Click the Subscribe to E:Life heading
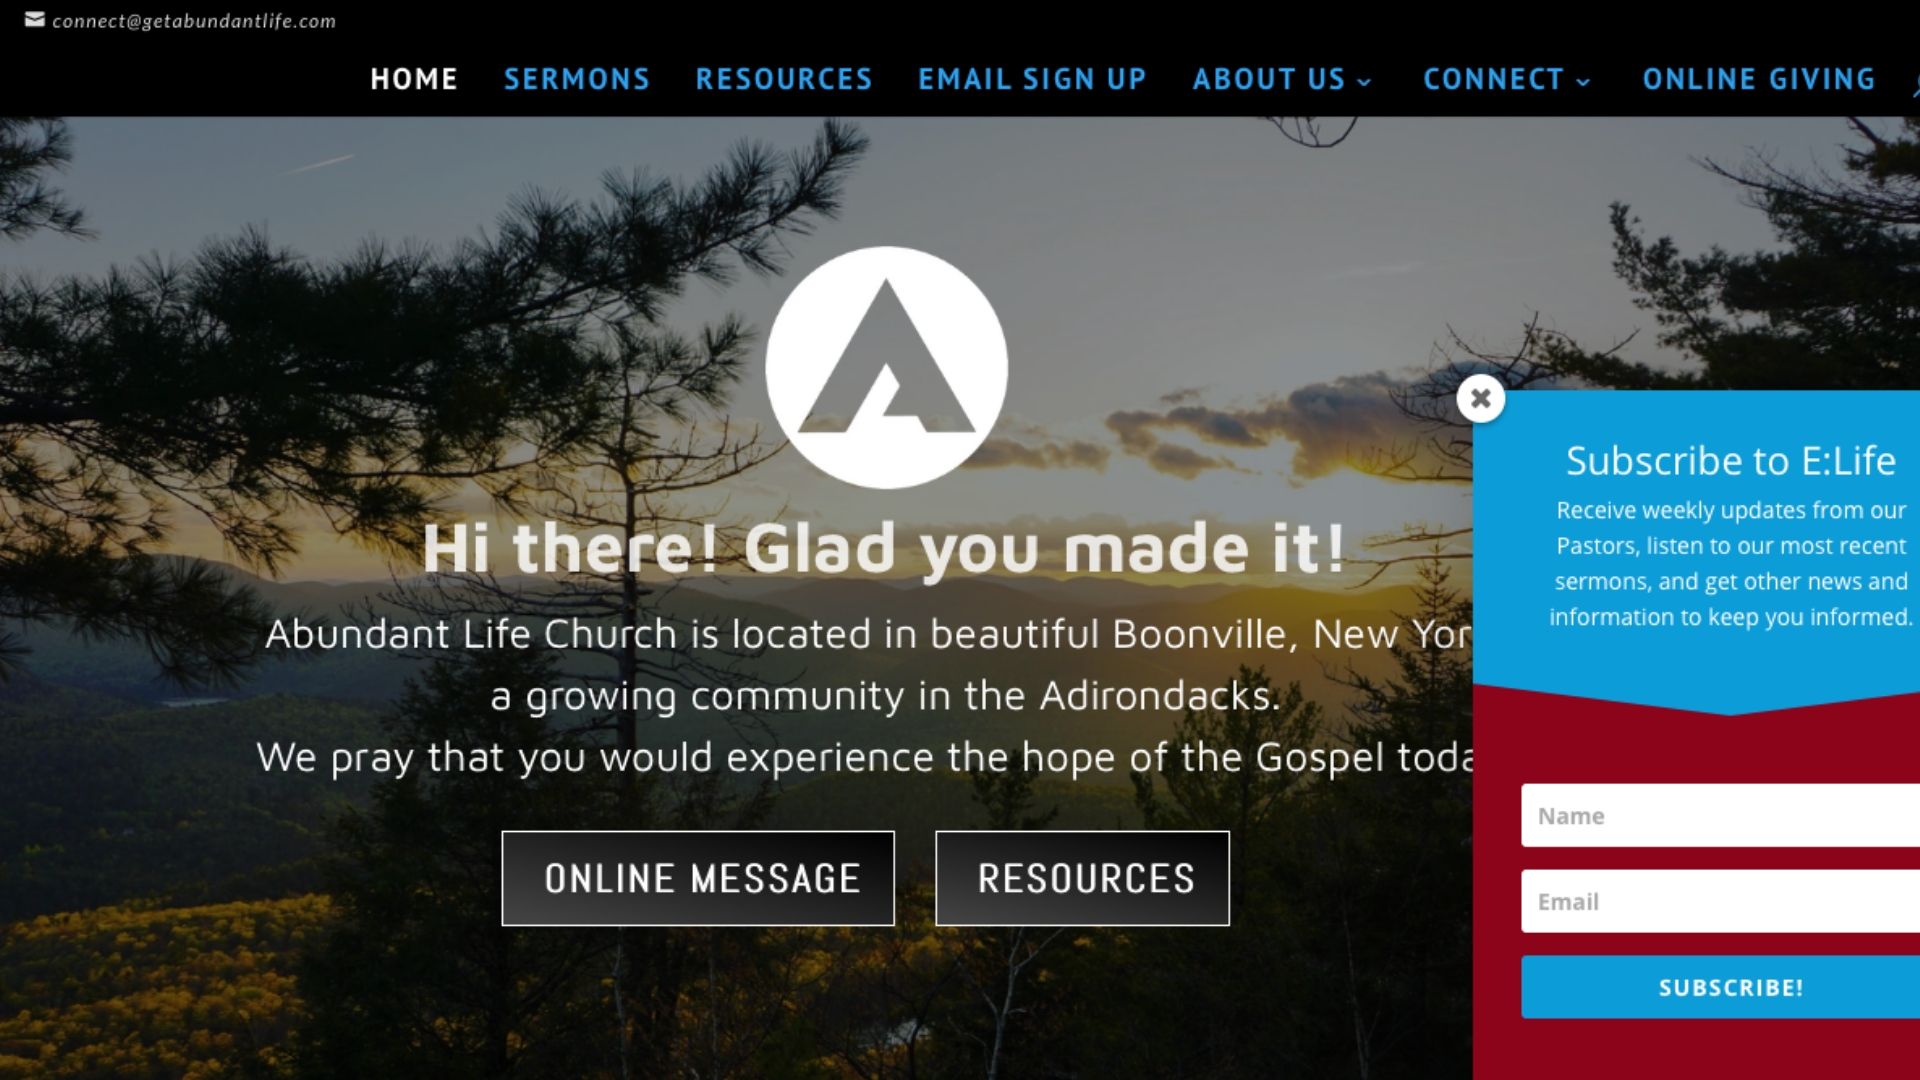Screen dimensions: 1920x1080 click(1730, 460)
